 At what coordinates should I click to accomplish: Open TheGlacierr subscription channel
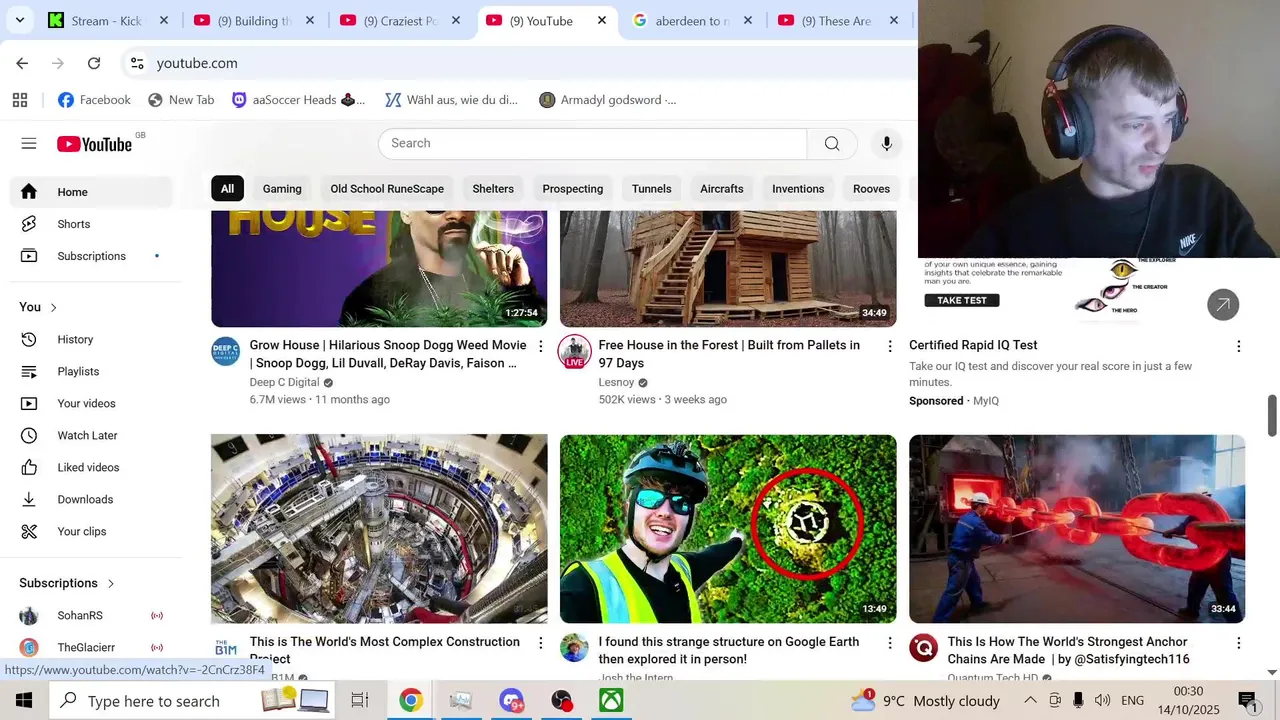pyautogui.click(x=92, y=648)
